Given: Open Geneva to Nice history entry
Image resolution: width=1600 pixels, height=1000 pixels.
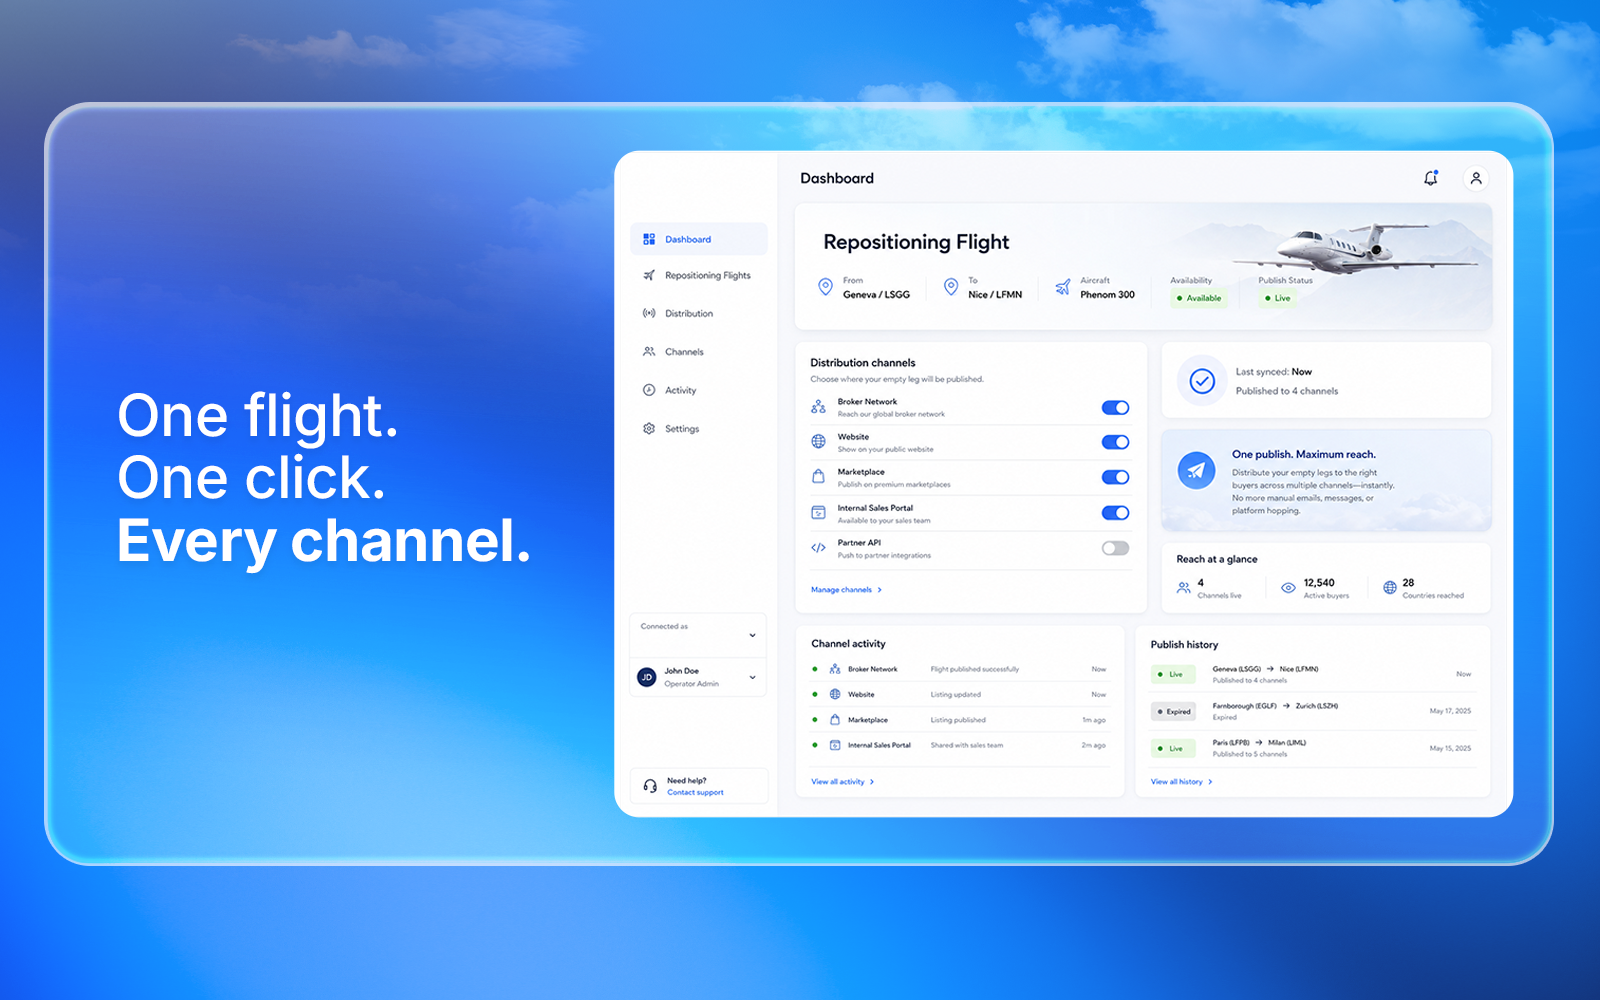Looking at the screenshot, I should pyautogui.click(x=1312, y=674).
